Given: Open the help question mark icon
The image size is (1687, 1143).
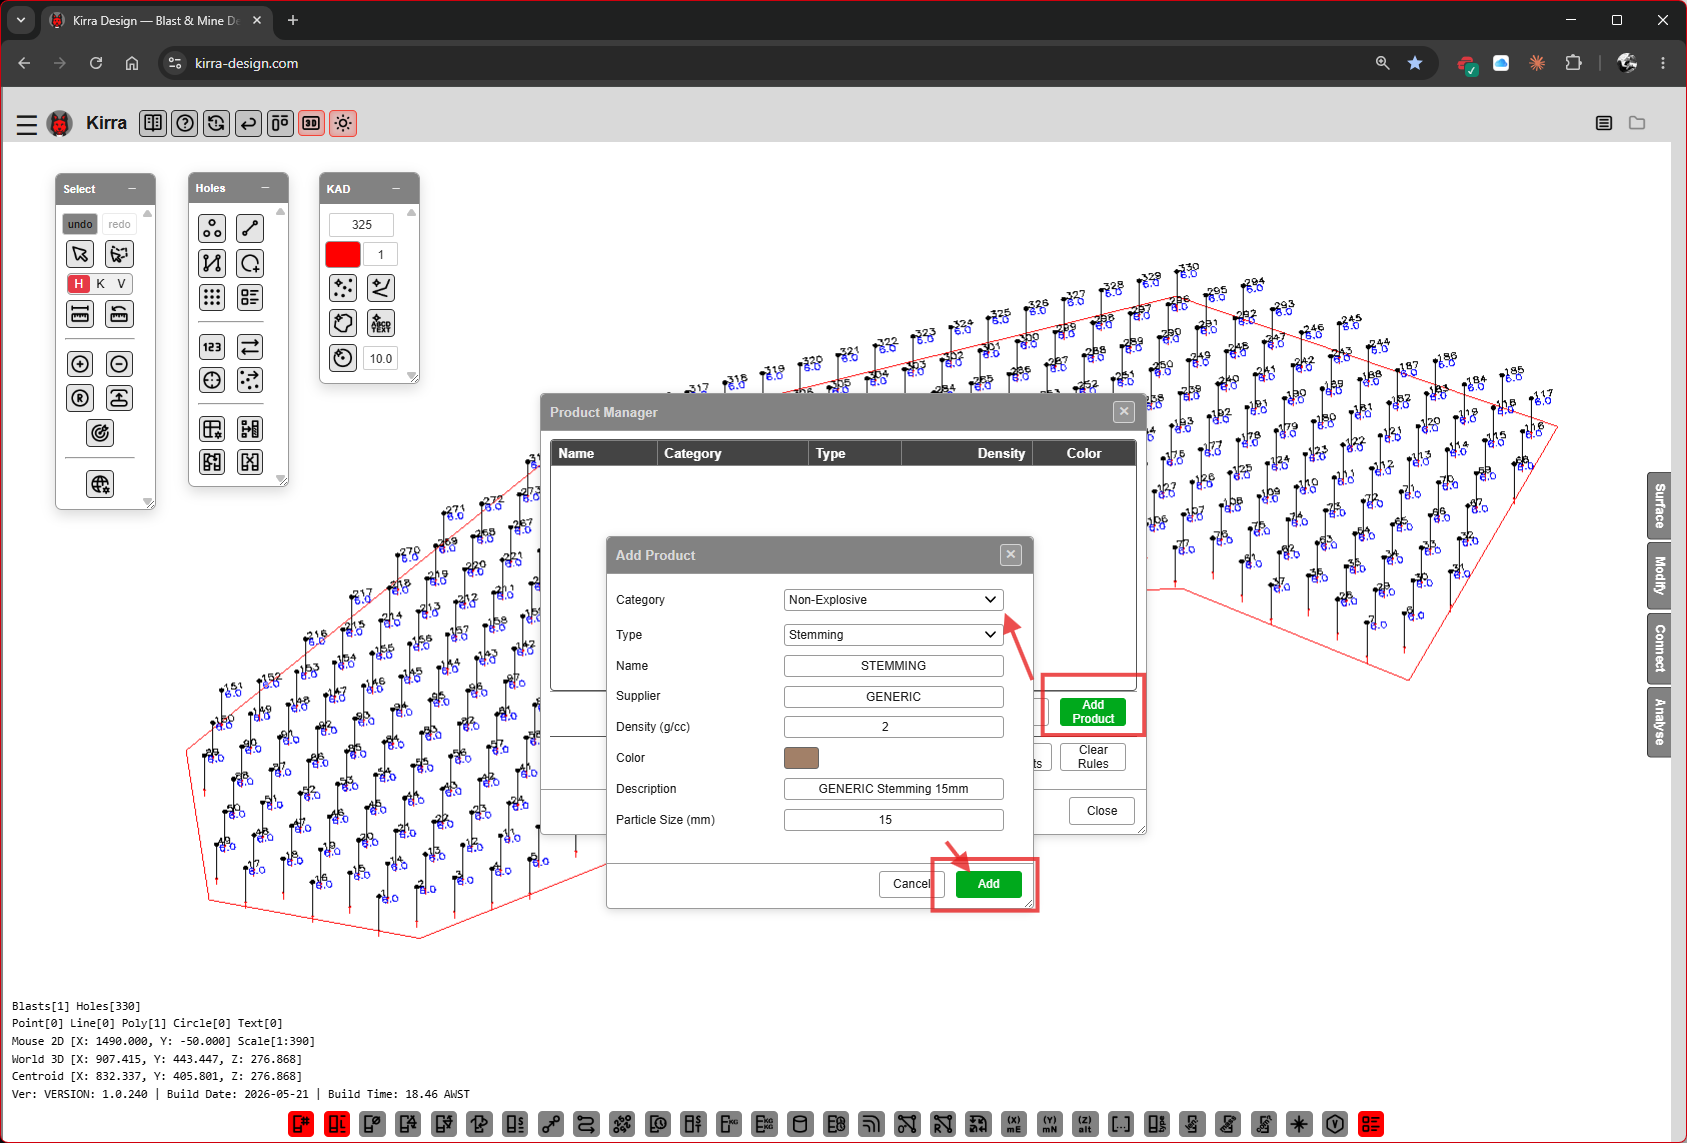Looking at the screenshot, I should click(x=185, y=123).
